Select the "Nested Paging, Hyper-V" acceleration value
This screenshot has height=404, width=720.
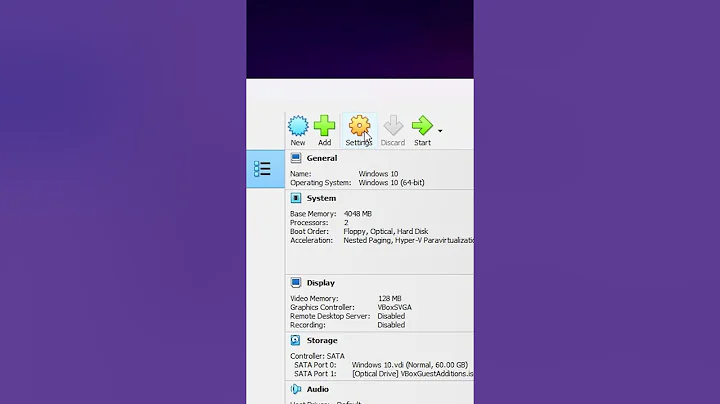point(409,241)
